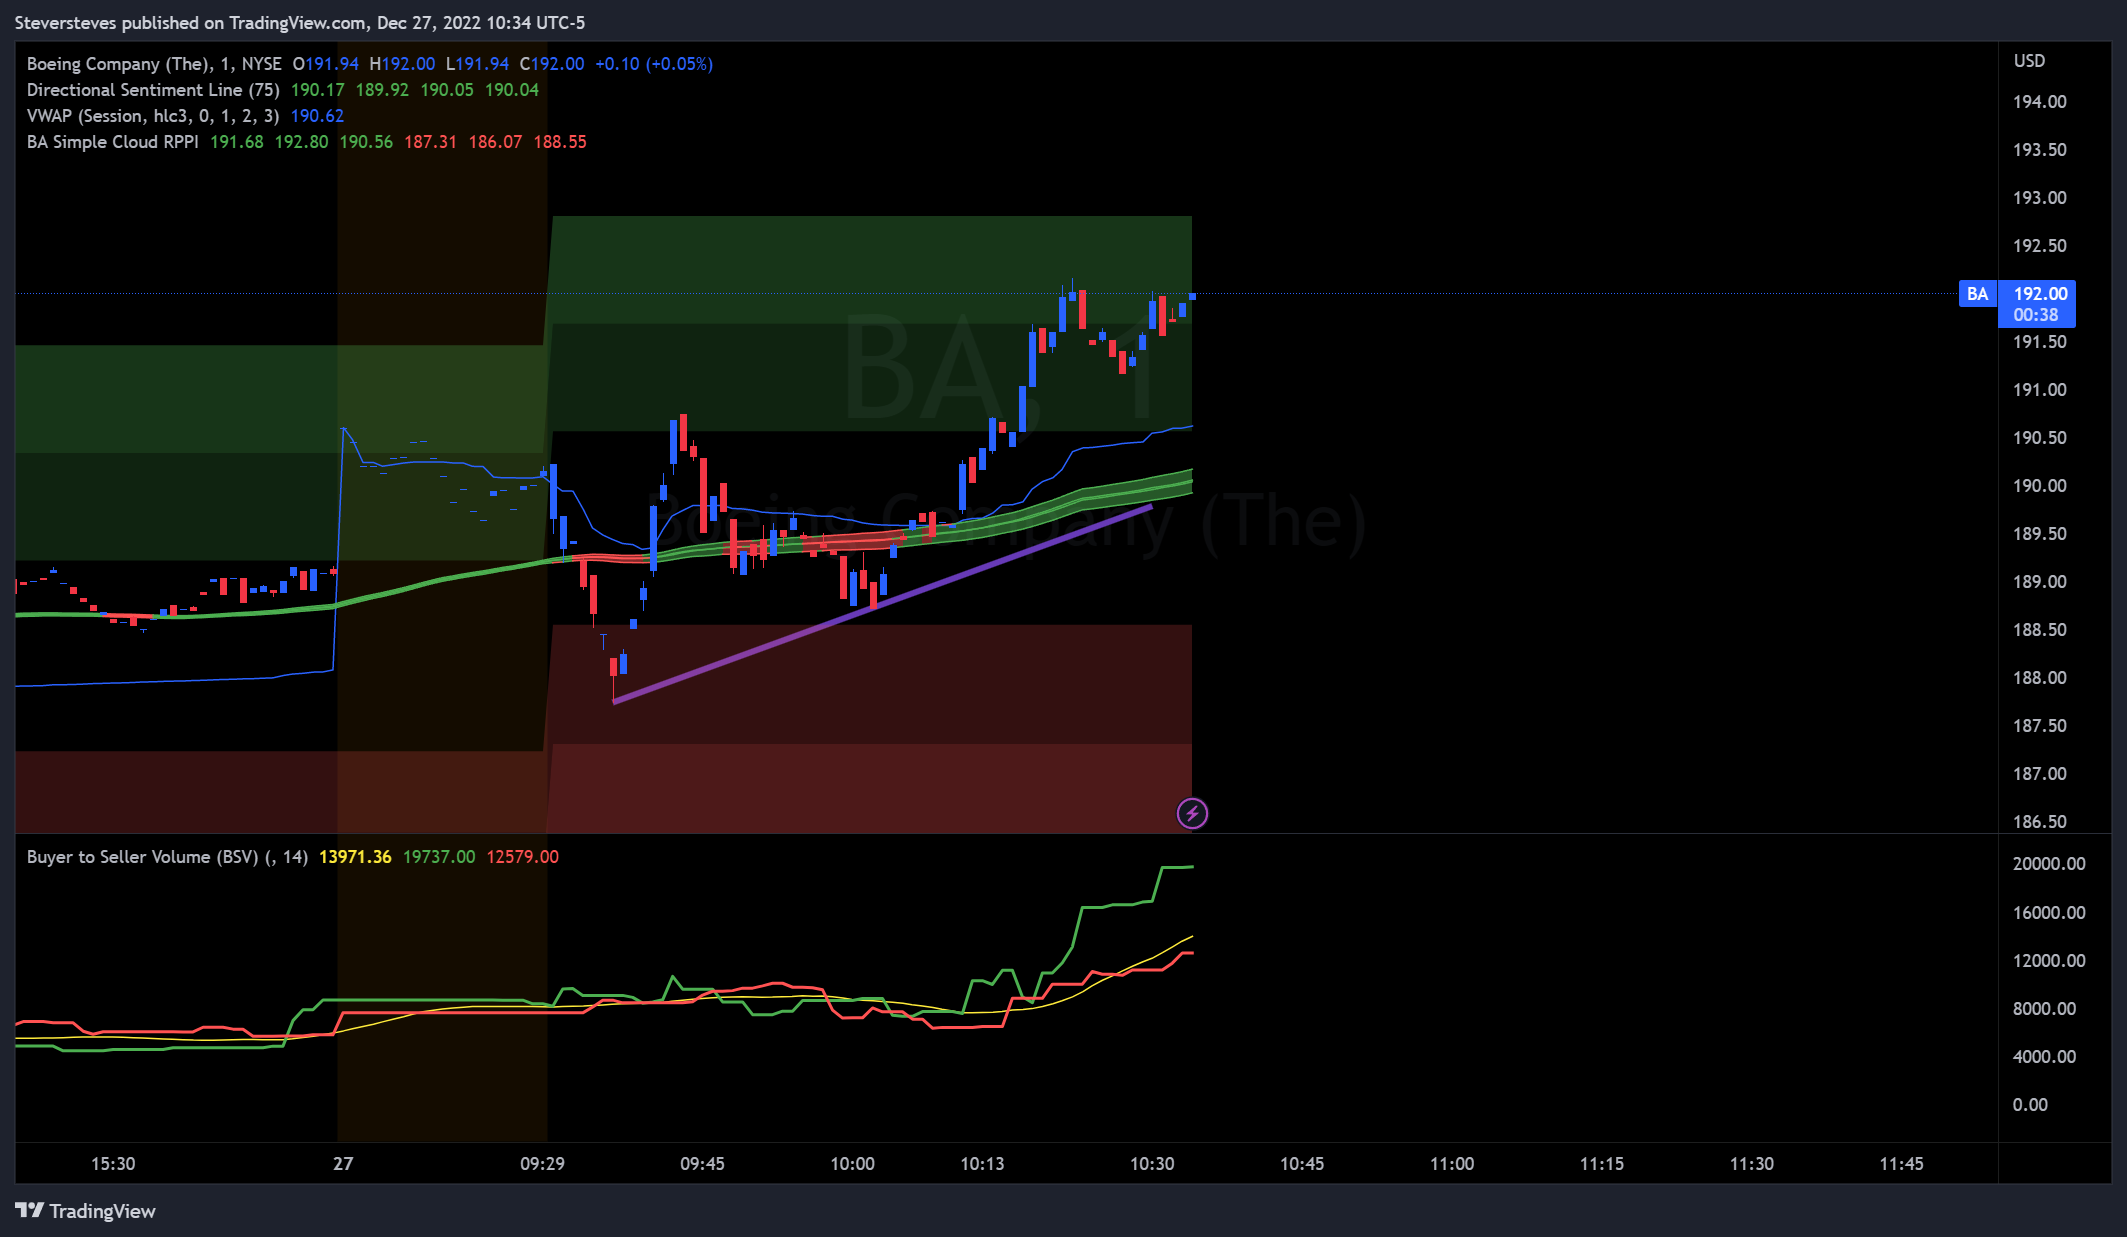The width and height of the screenshot is (2127, 1237).
Task: Click the purple ascending trend line
Action: [x=882, y=604]
